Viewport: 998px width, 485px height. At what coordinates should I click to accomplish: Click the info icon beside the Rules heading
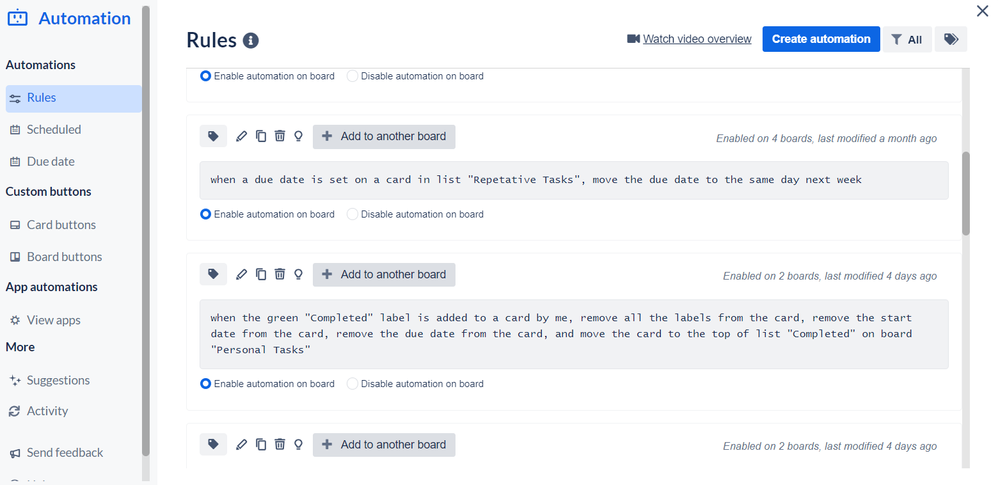pyautogui.click(x=251, y=40)
